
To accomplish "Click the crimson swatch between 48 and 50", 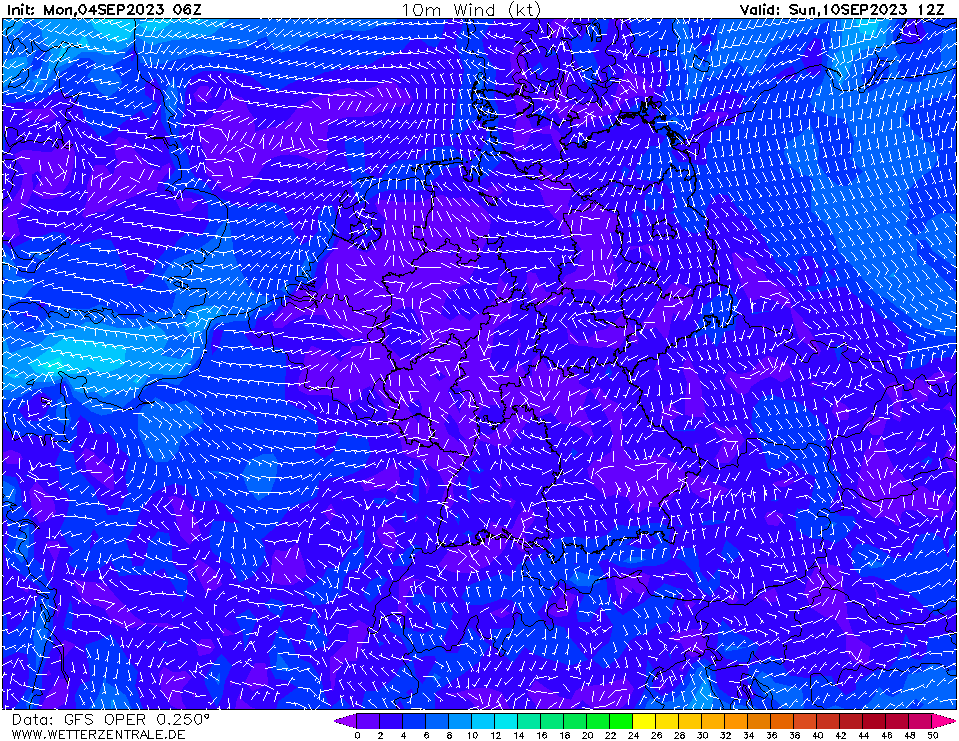I will pos(921,721).
